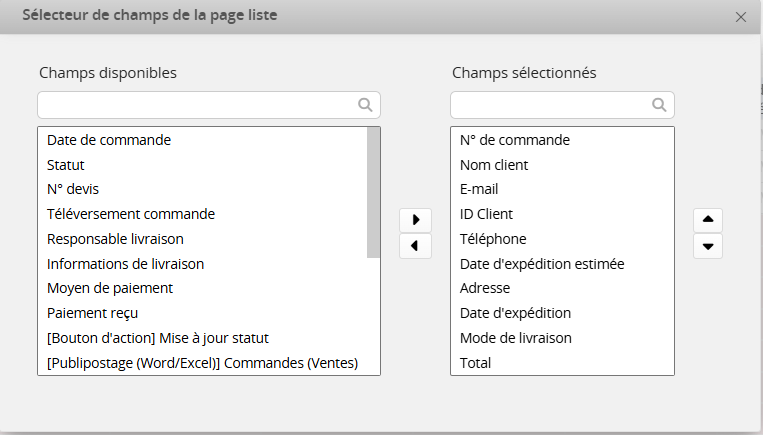The height and width of the screenshot is (435, 763).
Task: Select "Date d'expédition estimée" field
Action: click(542, 264)
